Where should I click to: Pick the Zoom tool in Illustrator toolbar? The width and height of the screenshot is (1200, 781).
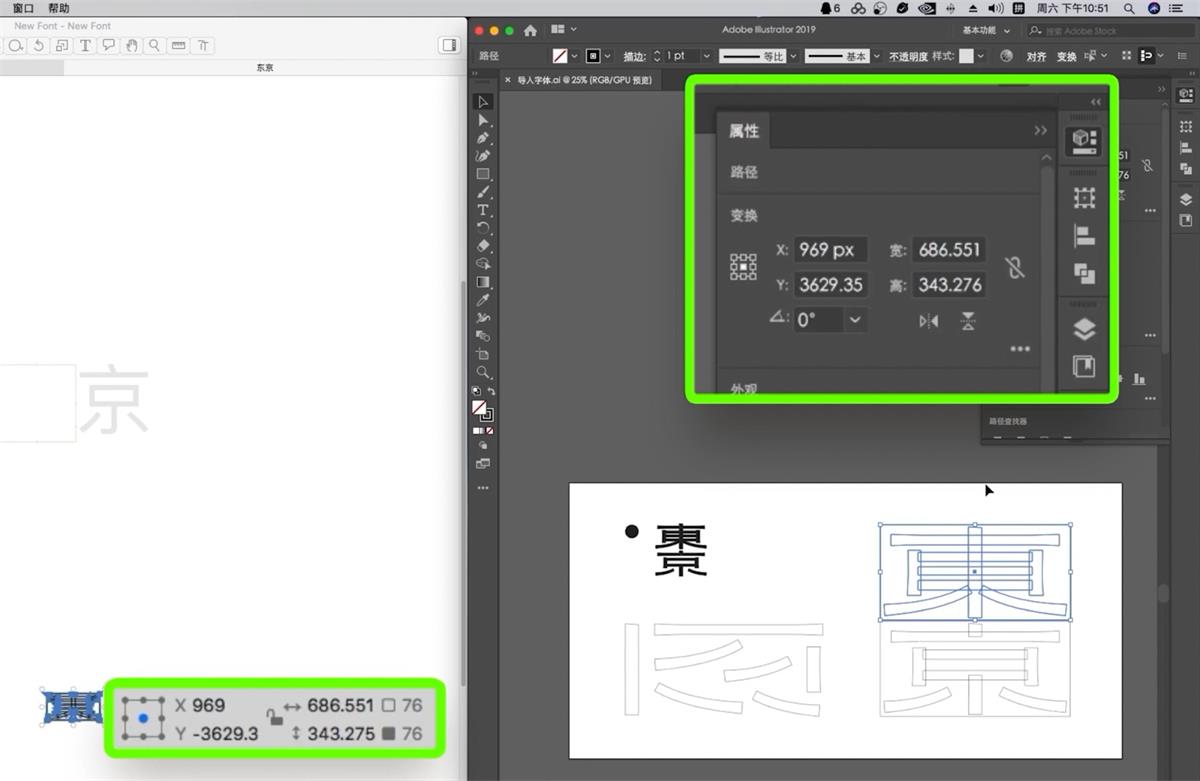(x=483, y=372)
